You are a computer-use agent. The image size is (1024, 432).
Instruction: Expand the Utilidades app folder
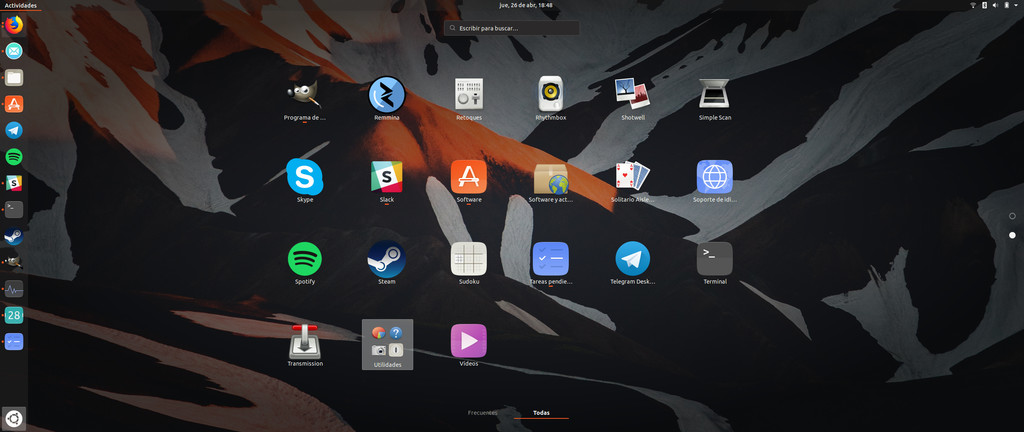point(387,345)
